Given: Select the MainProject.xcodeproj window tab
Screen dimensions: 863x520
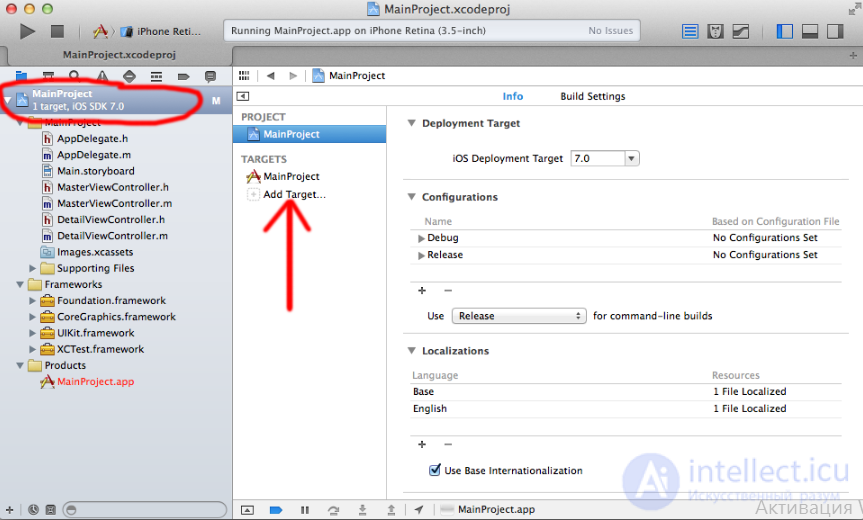Looking at the screenshot, I should (119, 55).
